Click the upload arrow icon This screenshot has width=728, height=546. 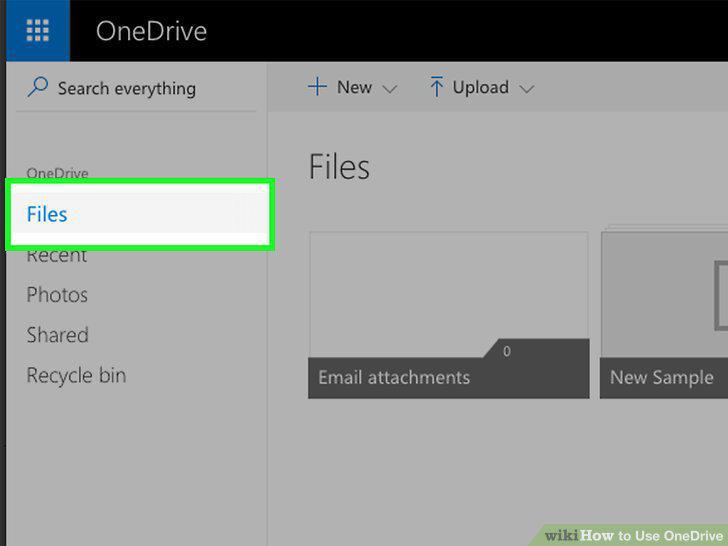(436, 87)
